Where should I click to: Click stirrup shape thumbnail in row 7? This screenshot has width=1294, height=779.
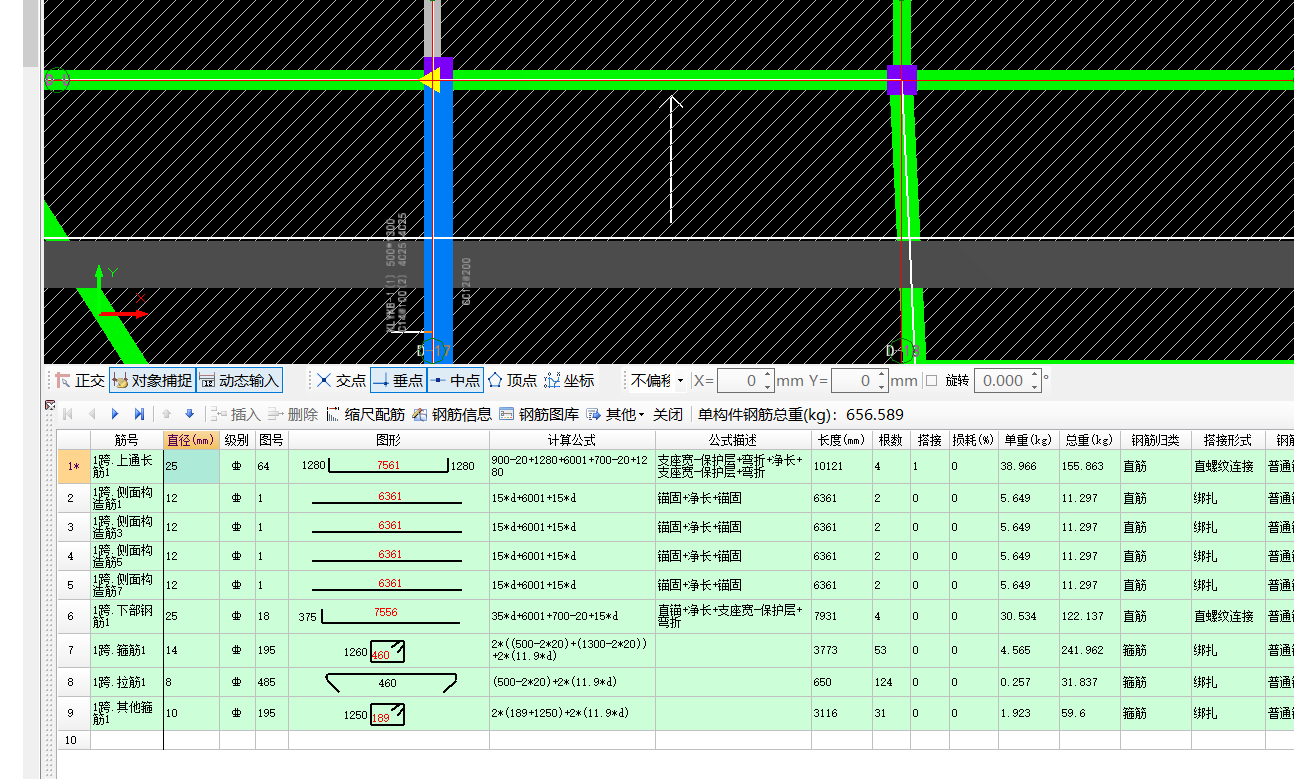(389, 651)
